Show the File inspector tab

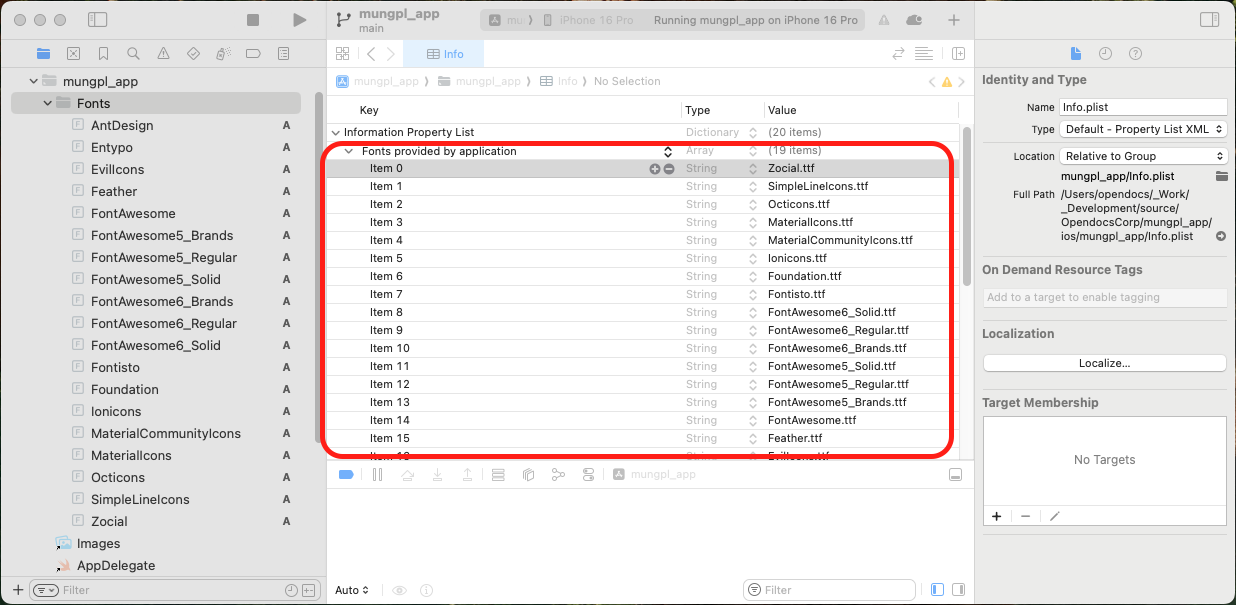click(x=1076, y=54)
